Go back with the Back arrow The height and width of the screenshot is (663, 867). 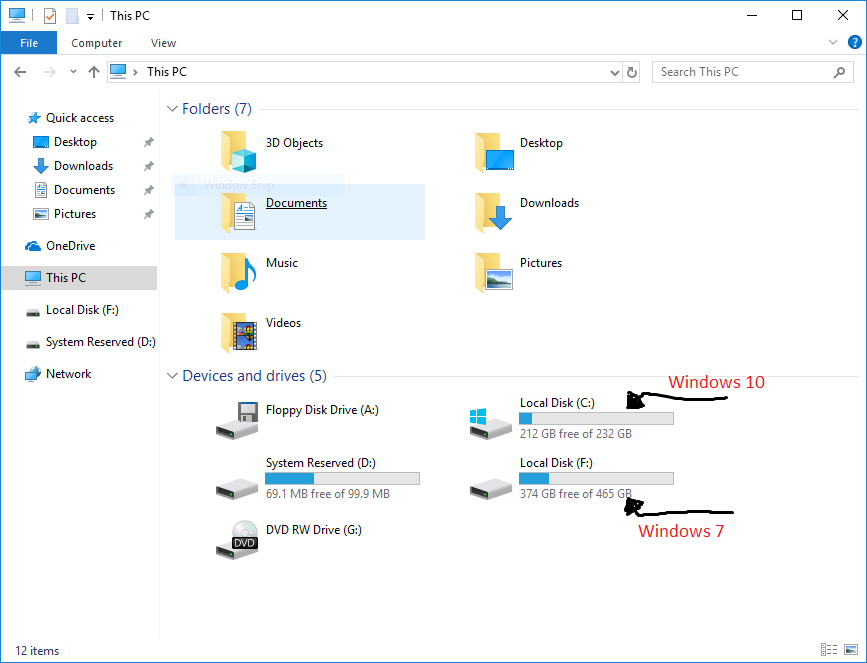pos(20,72)
